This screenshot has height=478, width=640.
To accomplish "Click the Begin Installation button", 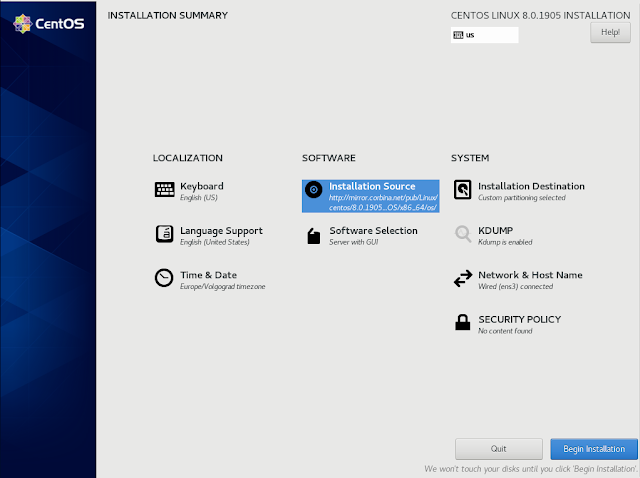I will (594, 449).
